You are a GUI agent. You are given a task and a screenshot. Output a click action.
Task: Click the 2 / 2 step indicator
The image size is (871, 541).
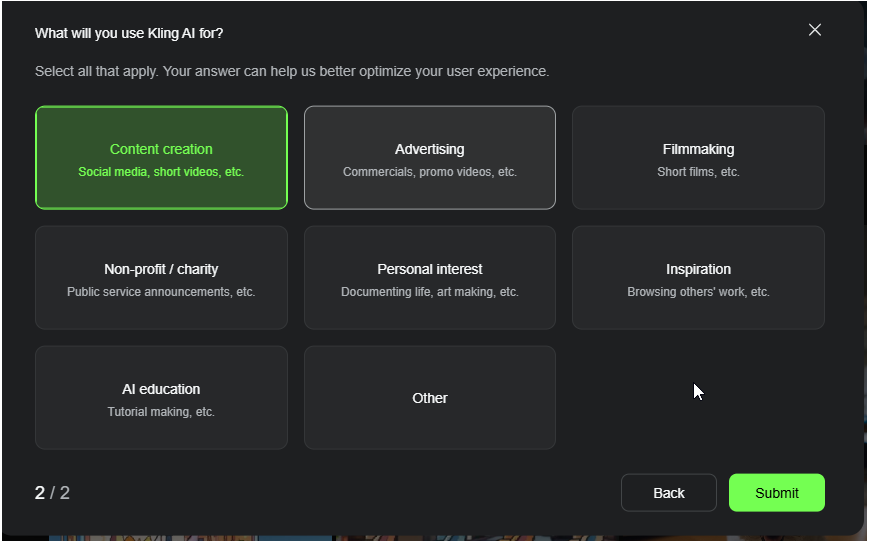[52, 492]
